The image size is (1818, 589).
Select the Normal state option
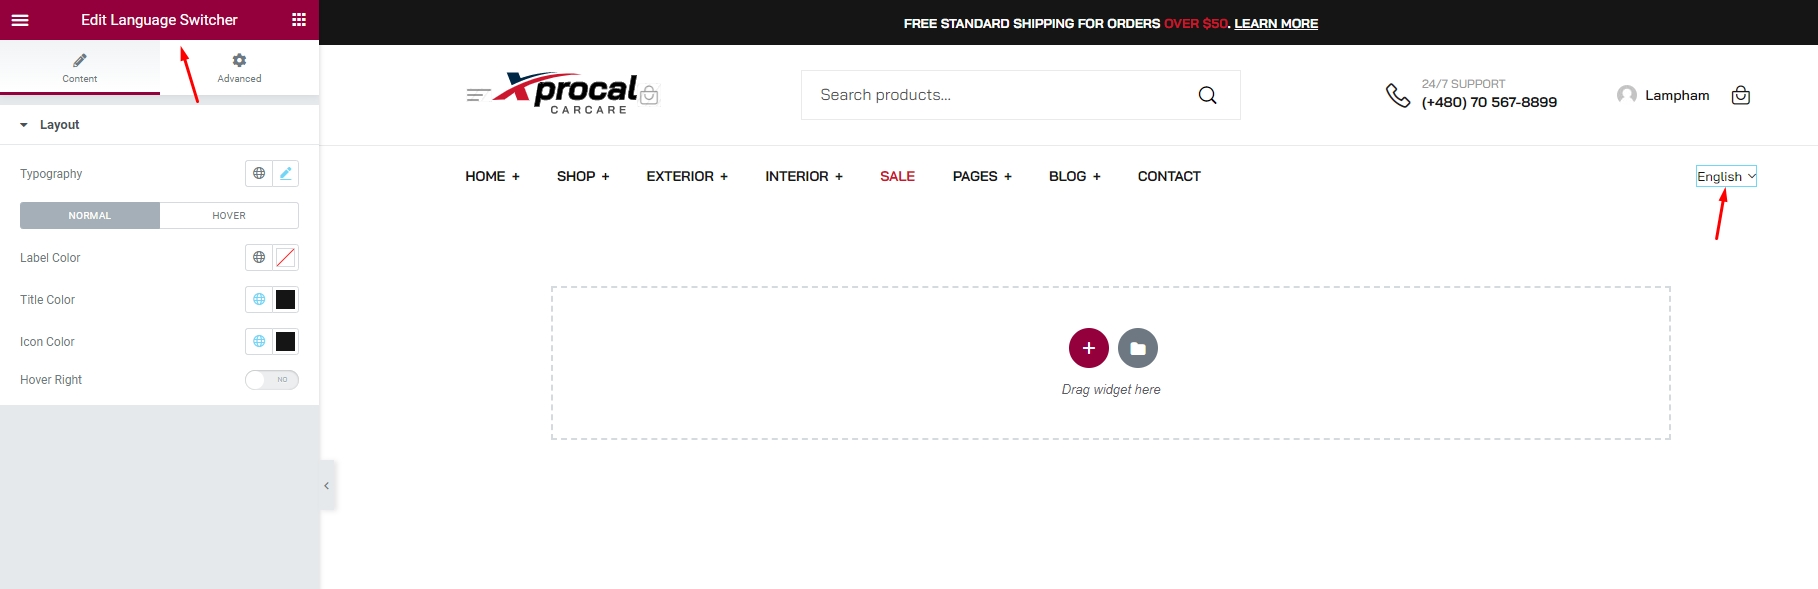tap(90, 215)
